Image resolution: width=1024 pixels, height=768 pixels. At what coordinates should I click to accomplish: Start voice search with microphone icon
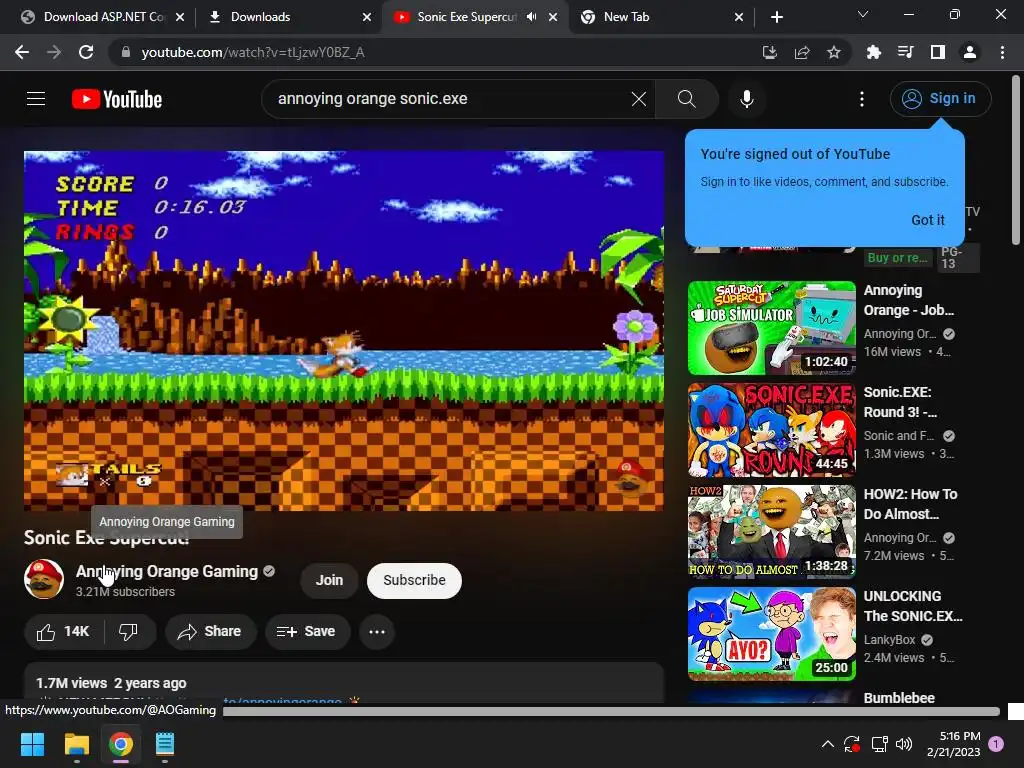(x=746, y=99)
